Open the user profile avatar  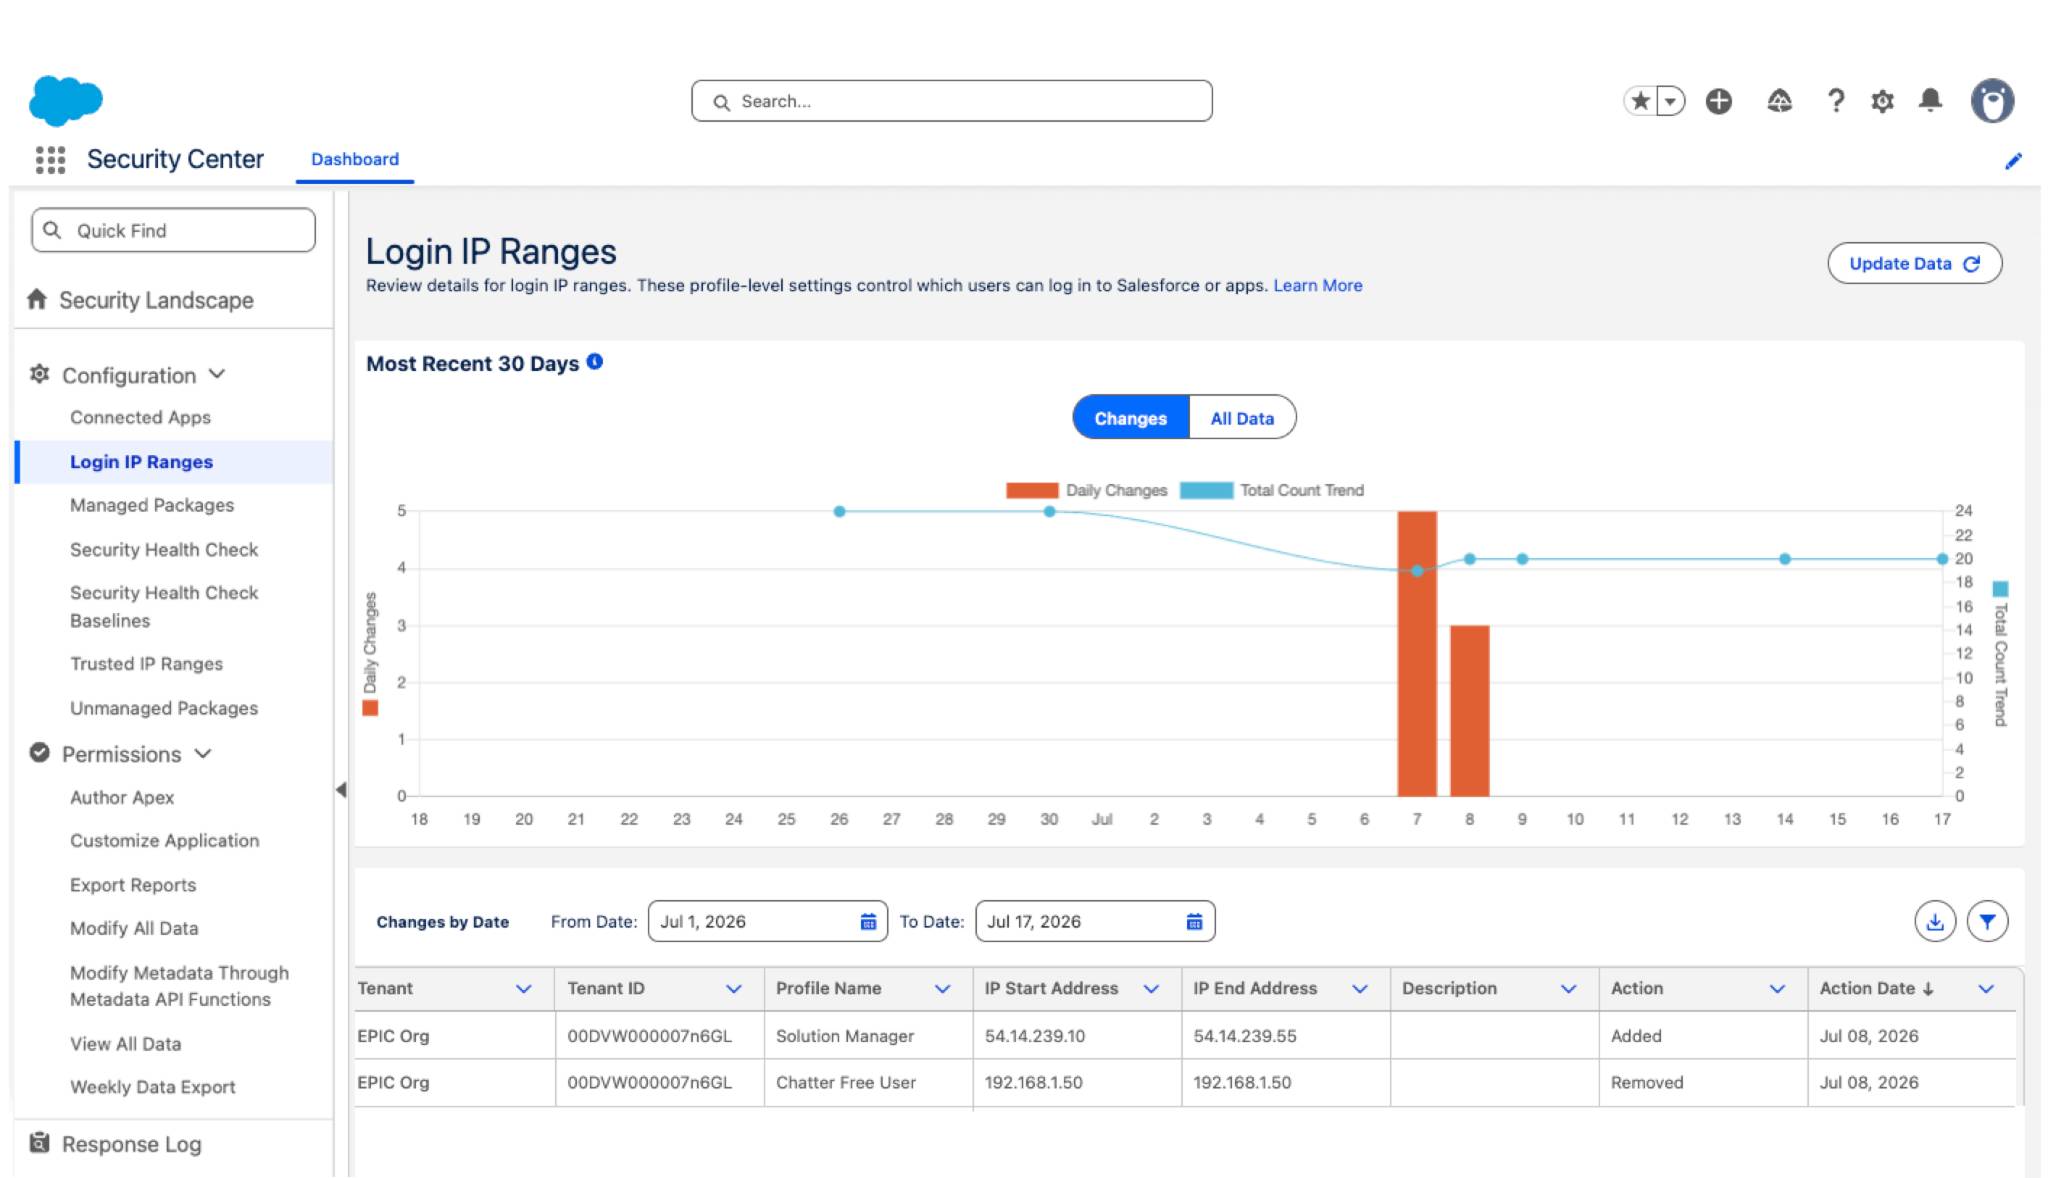click(1992, 101)
